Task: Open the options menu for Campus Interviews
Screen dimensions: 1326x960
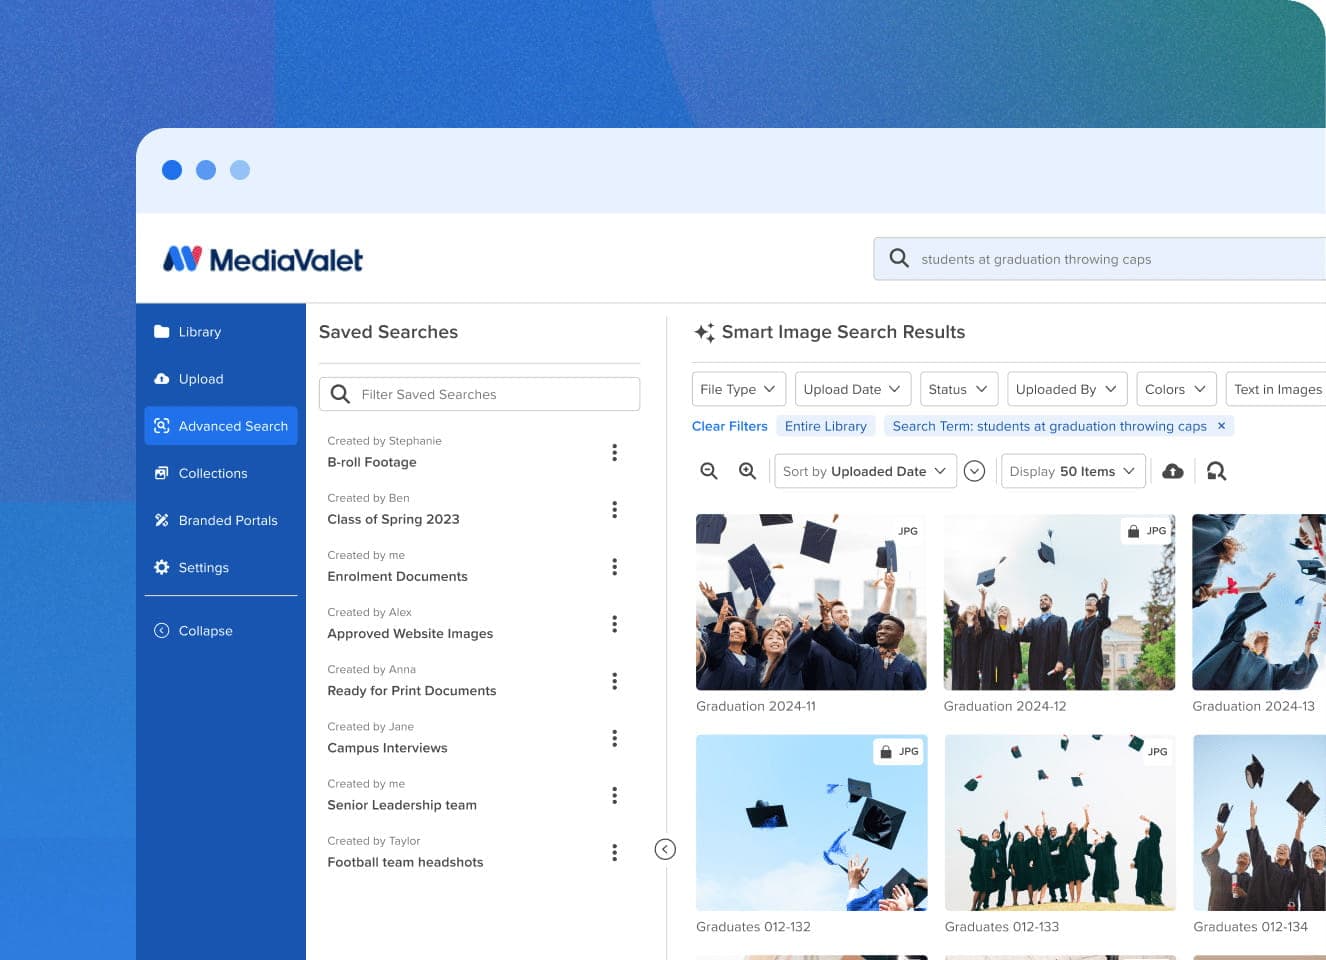Action: 614,738
